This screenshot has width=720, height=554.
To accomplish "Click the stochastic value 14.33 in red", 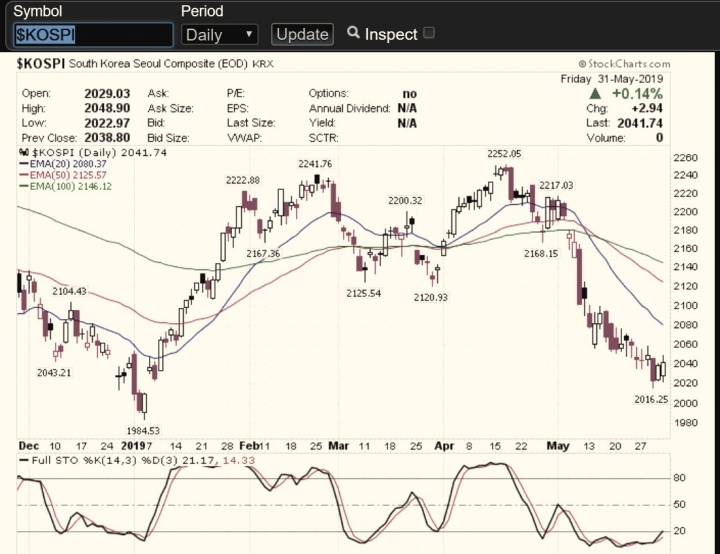I will (238, 460).
